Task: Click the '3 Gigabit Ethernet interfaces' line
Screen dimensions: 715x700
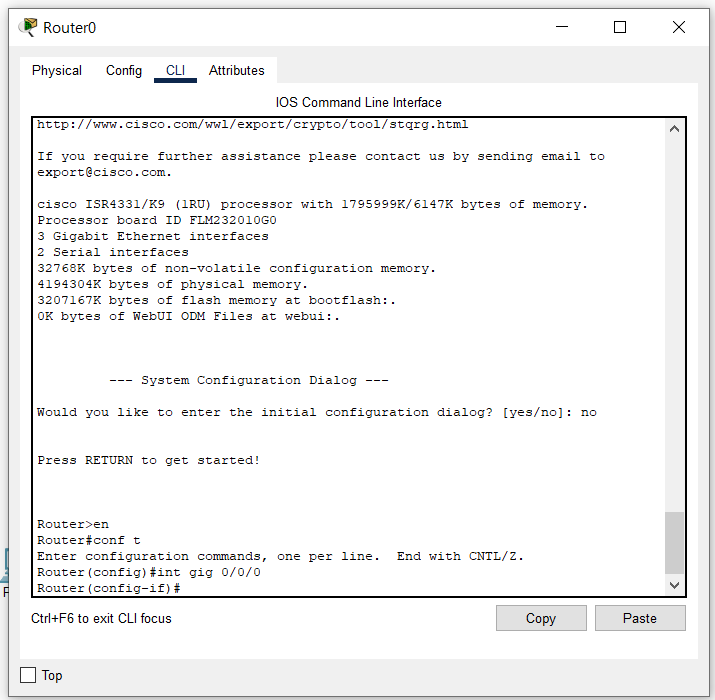Action: (153, 236)
